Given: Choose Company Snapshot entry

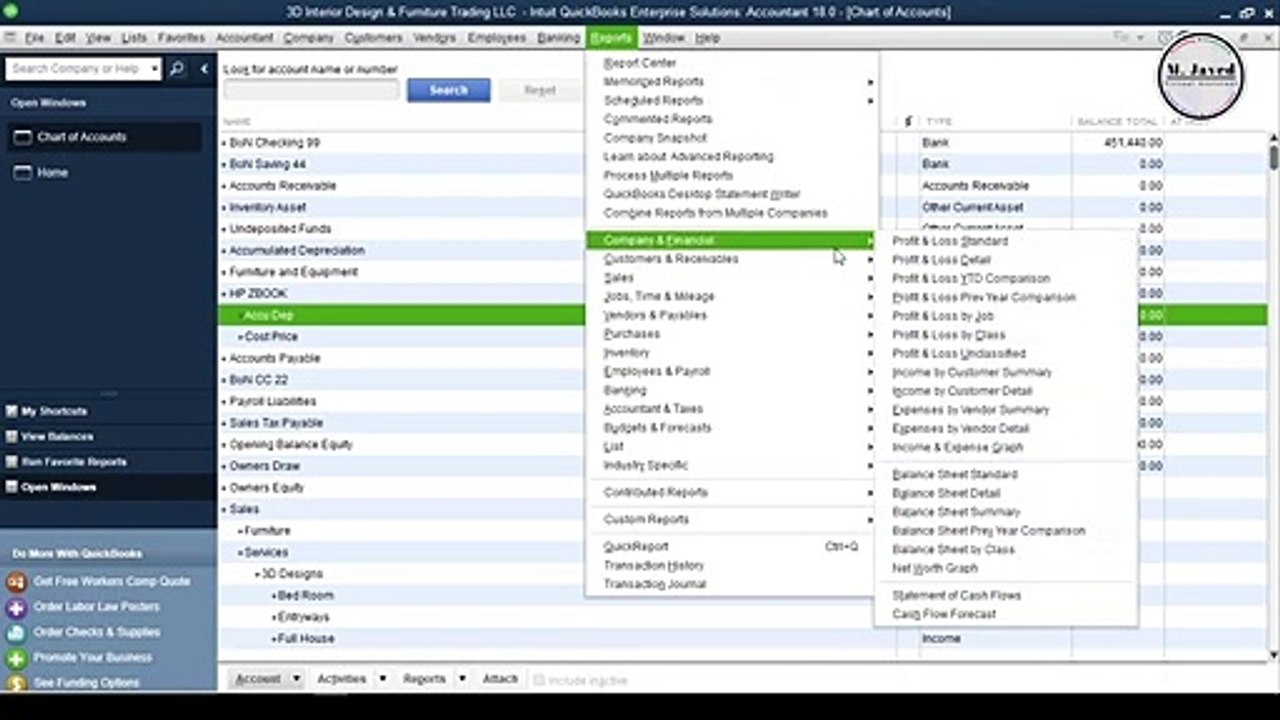Looking at the screenshot, I should click(x=655, y=138).
